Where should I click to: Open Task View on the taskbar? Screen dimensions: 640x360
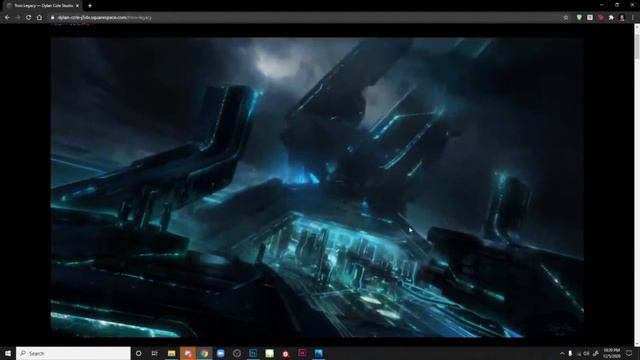[x=154, y=353]
